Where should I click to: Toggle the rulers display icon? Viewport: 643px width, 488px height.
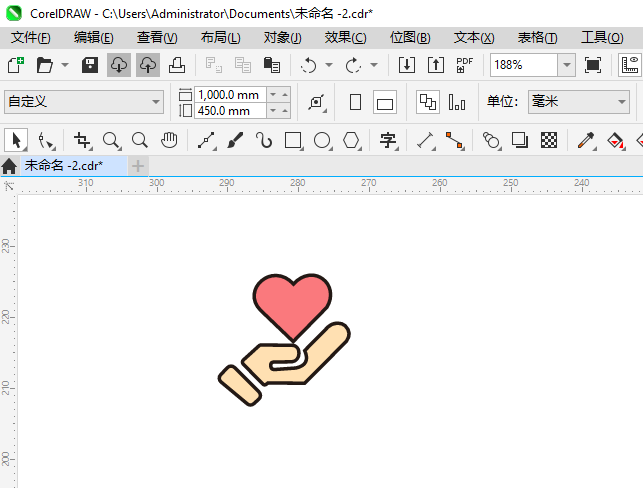click(x=630, y=65)
